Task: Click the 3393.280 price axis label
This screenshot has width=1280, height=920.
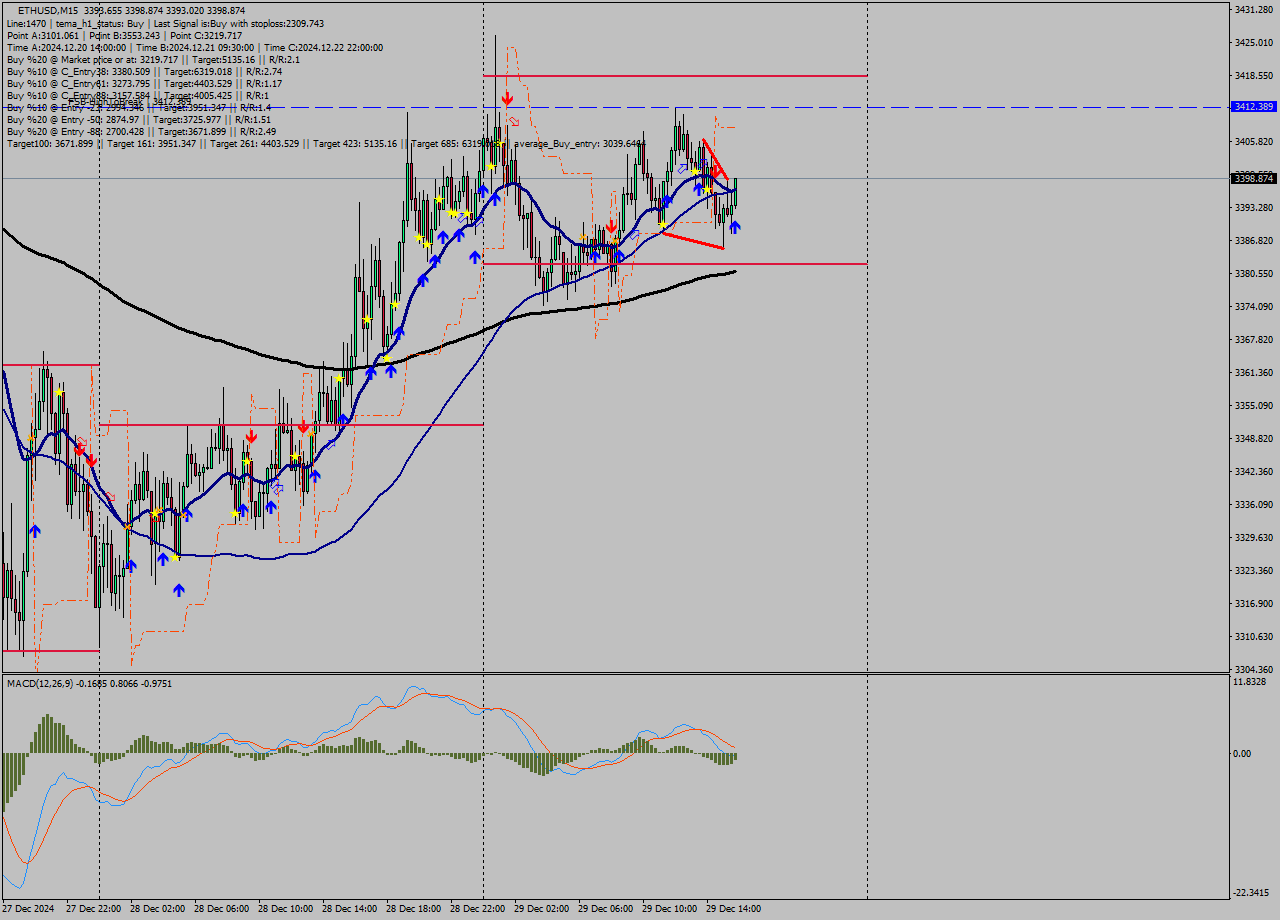Action: [x=1253, y=207]
